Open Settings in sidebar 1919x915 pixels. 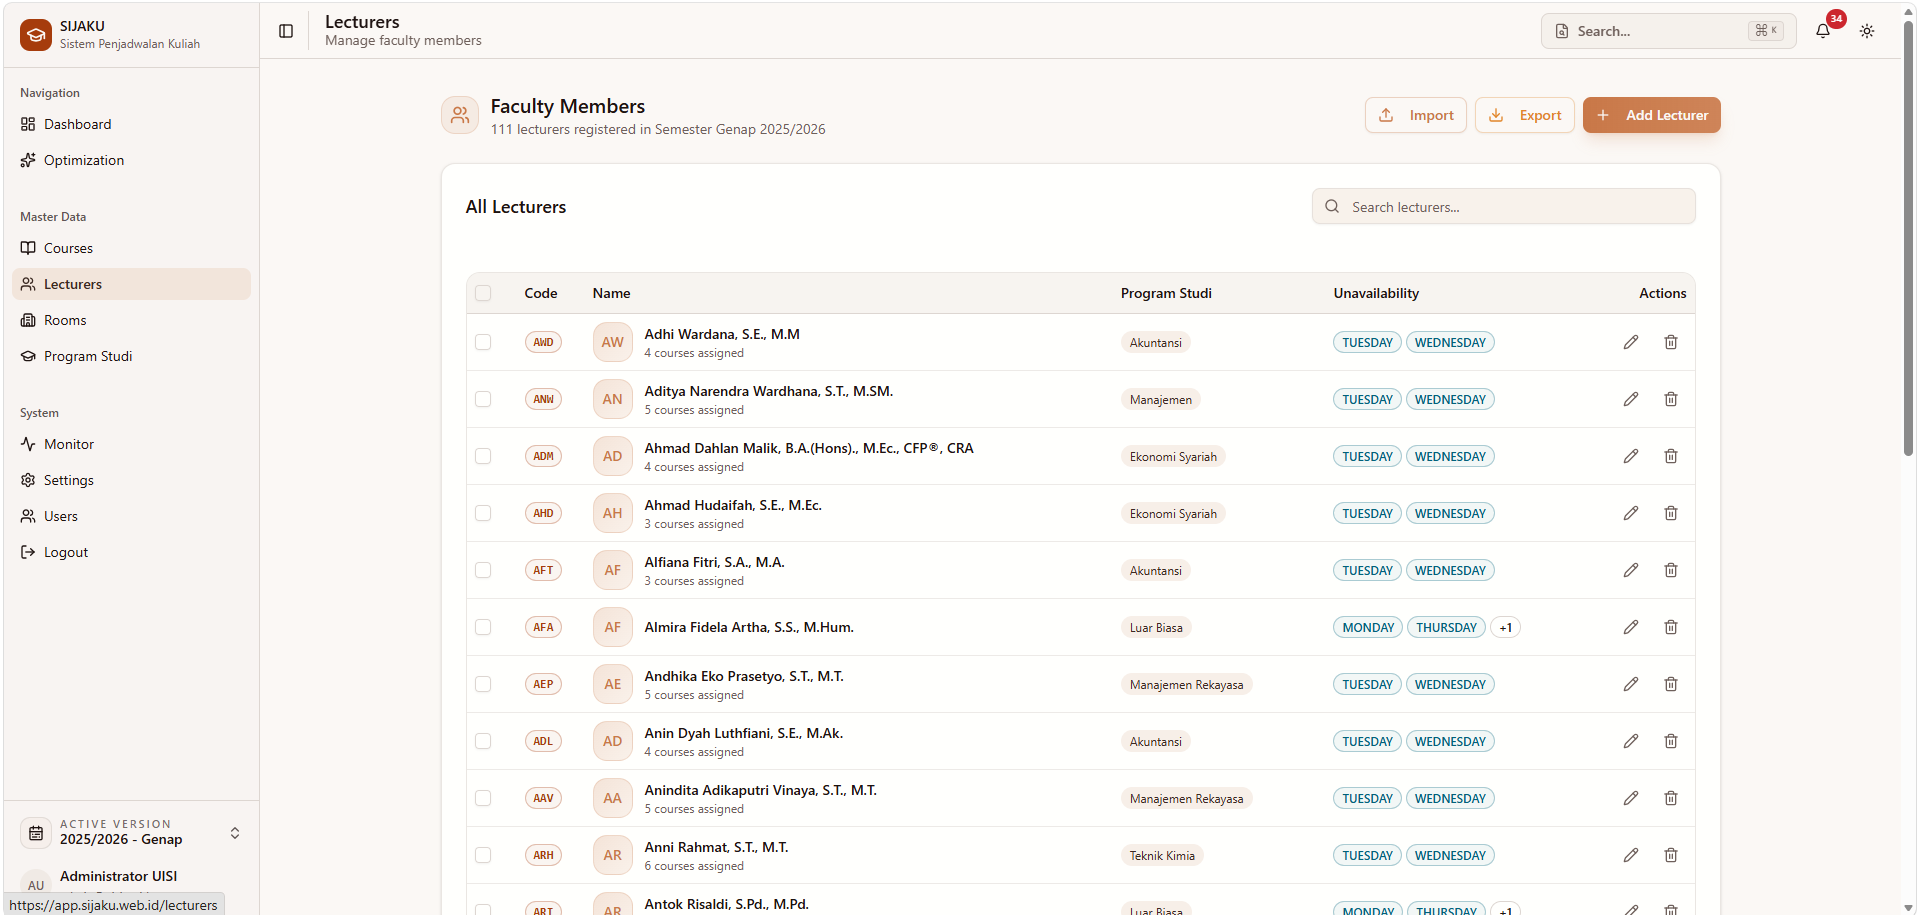(131, 480)
